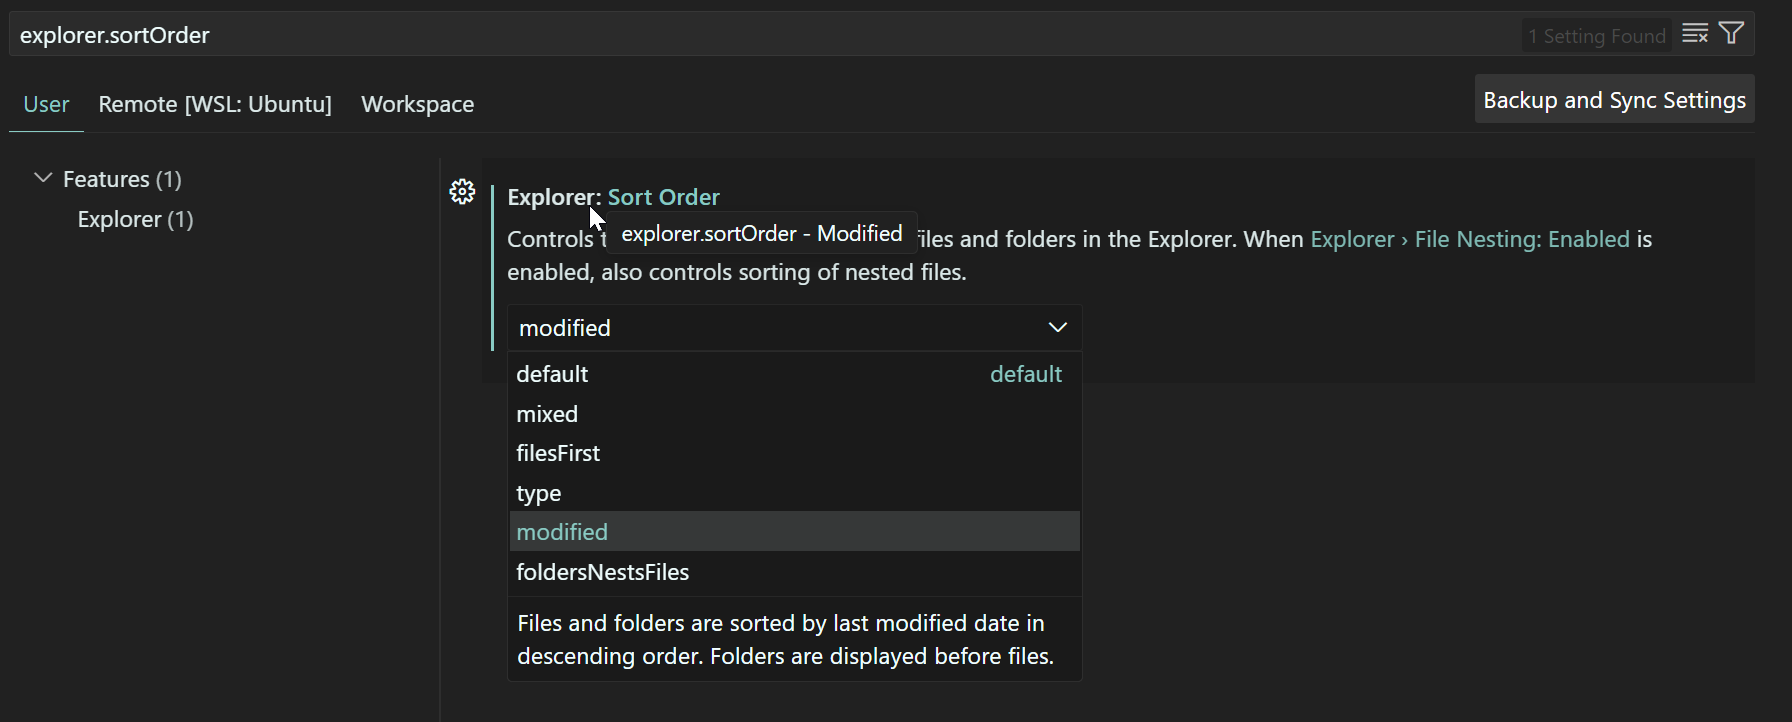
Task: Select 'foldersNestsFiles' sort option
Action: pos(602,572)
